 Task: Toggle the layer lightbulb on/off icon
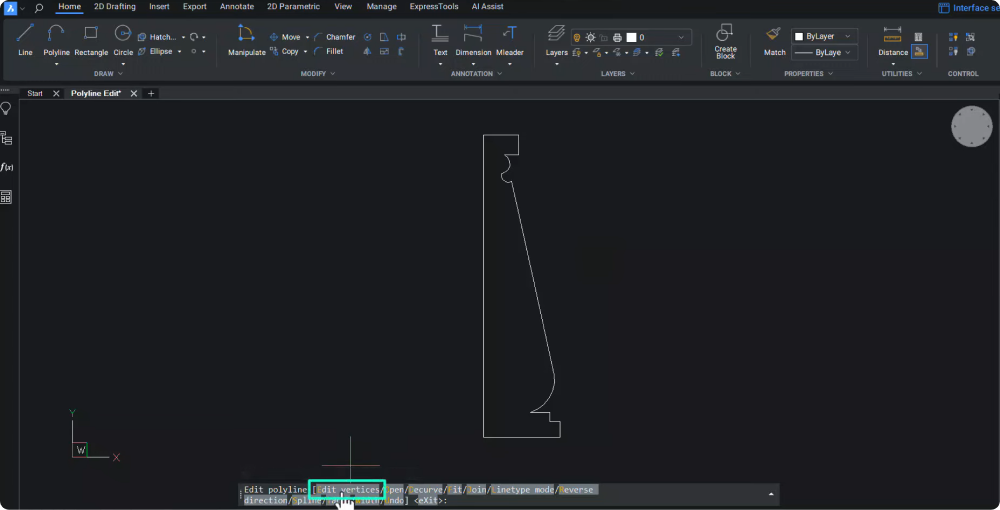[576, 37]
